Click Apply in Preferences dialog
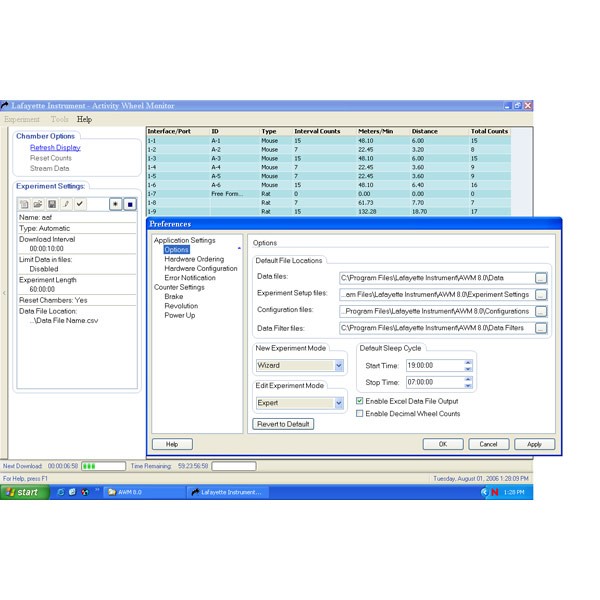 pos(534,444)
